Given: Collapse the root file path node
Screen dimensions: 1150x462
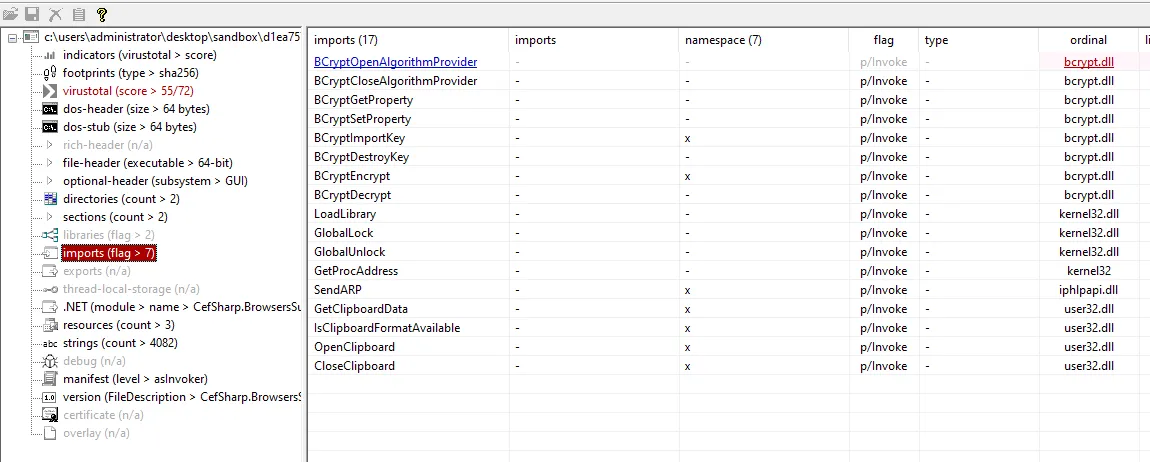Looking at the screenshot, I should (x=11, y=37).
